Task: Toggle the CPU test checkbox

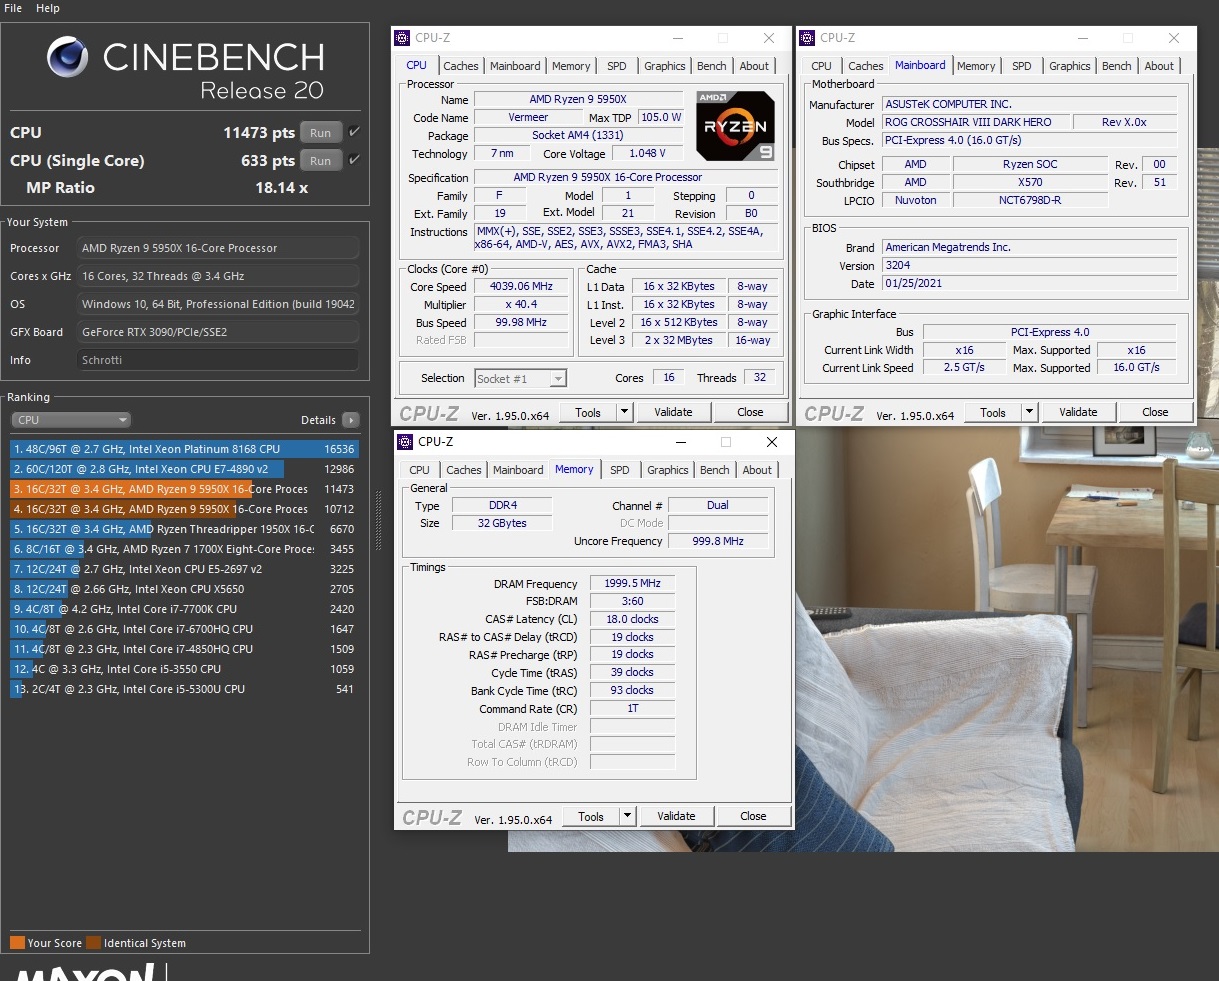Action: tap(355, 132)
